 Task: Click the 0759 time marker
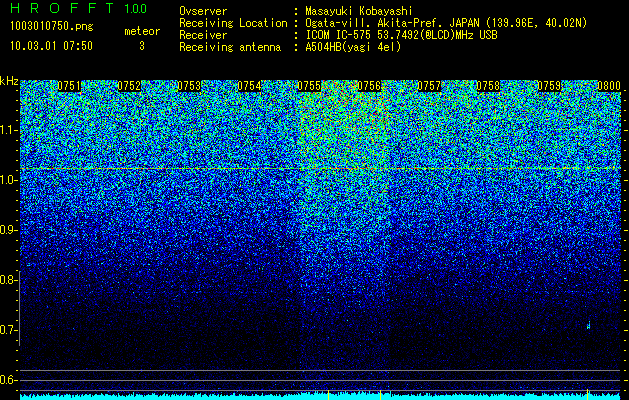click(x=549, y=86)
